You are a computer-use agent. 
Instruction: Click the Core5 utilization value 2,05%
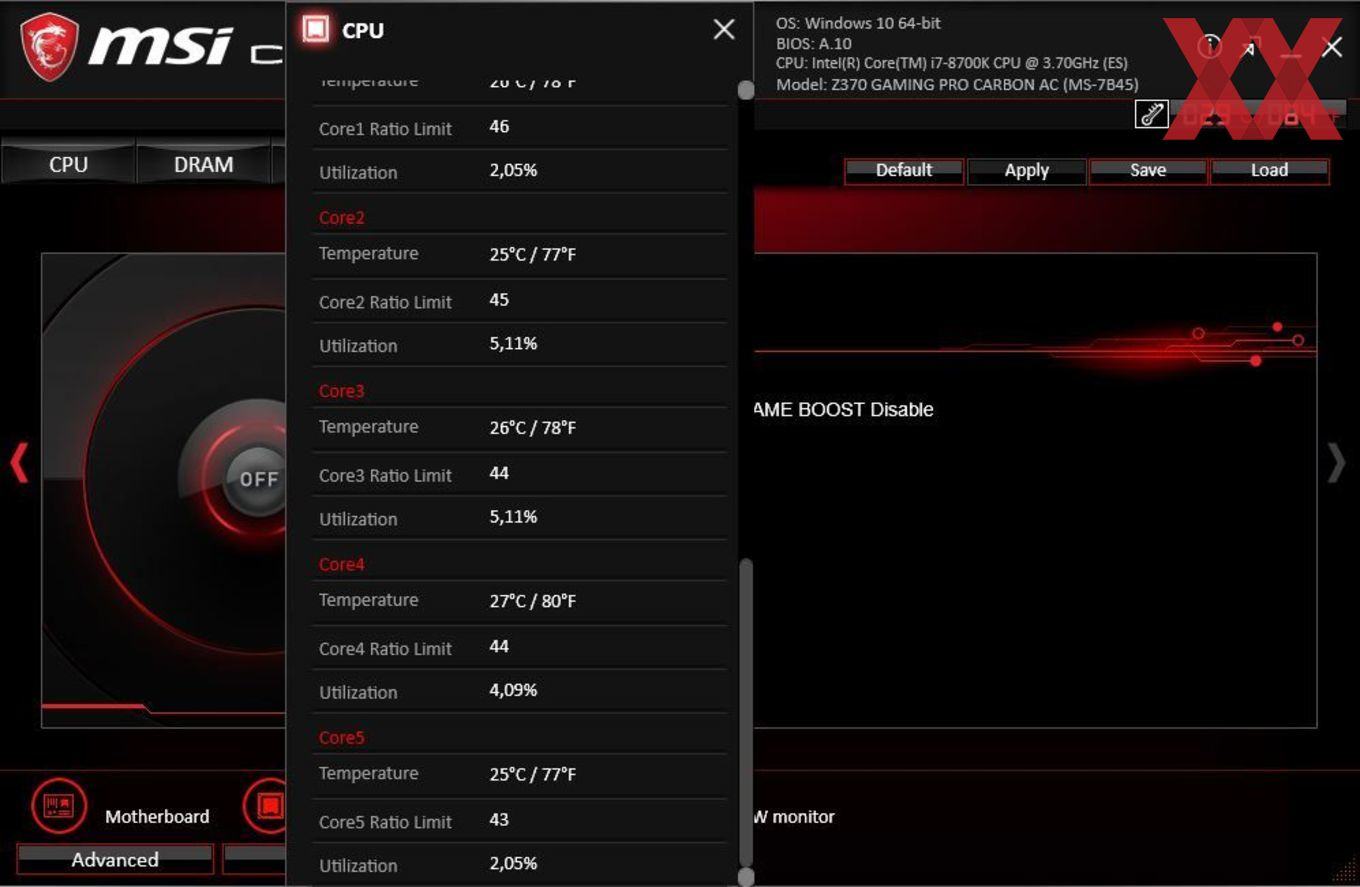tap(513, 864)
